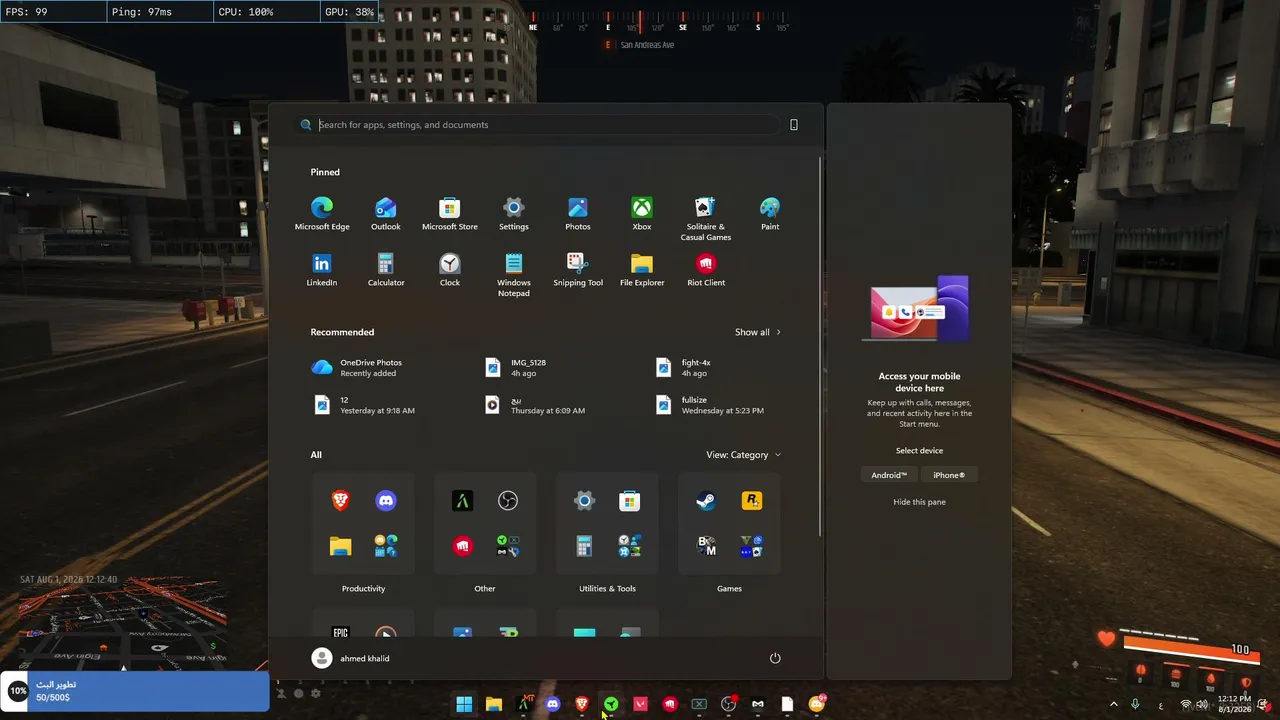Toggle the mobile device pane icon beside search
This screenshot has width=1280, height=720.
[794, 125]
